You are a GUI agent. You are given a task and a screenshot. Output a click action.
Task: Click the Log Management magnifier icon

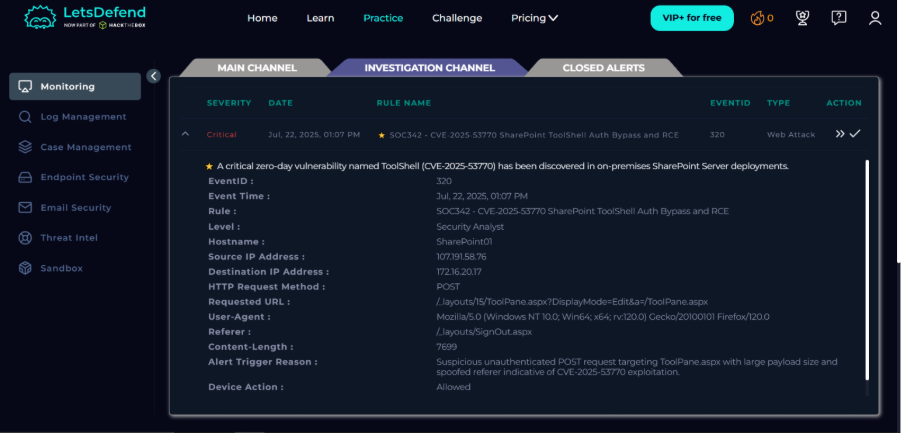point(25,117)
